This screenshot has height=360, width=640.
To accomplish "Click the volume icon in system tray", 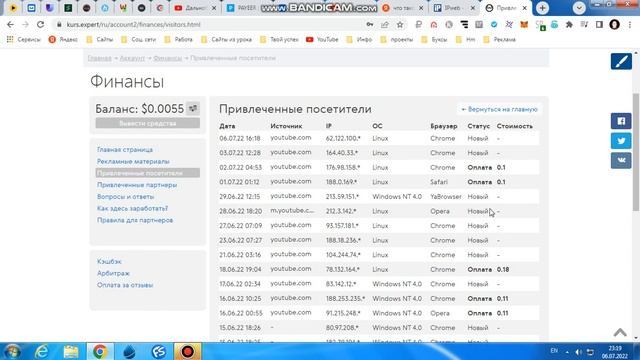I will pos(578,352).
